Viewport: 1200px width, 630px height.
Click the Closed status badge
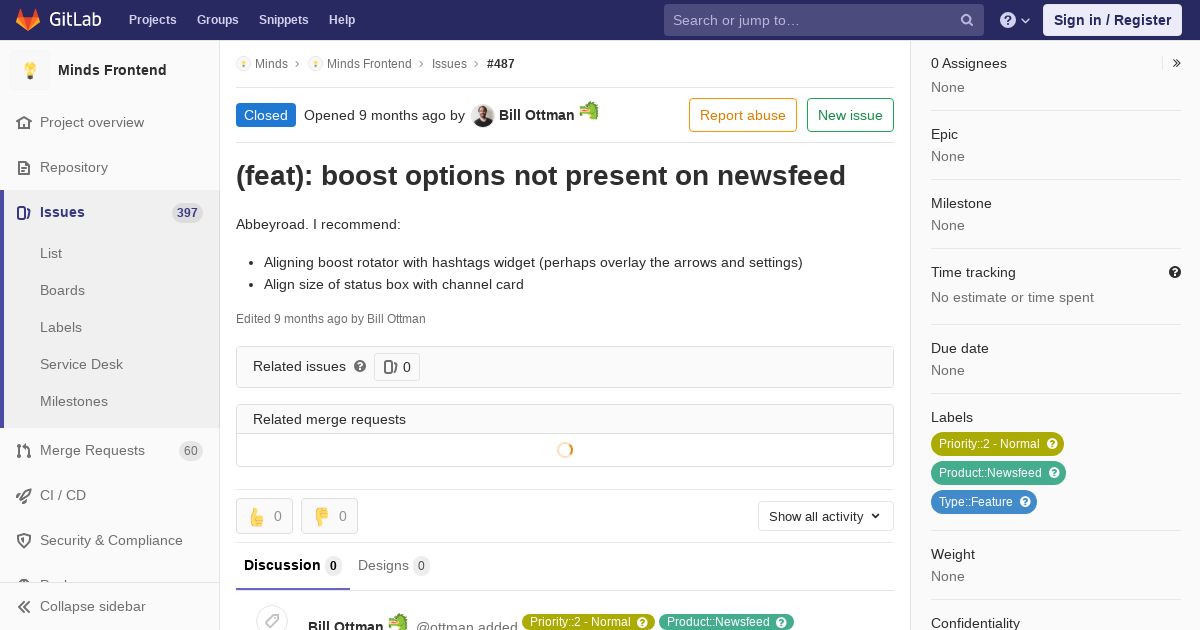click(266, 115)
